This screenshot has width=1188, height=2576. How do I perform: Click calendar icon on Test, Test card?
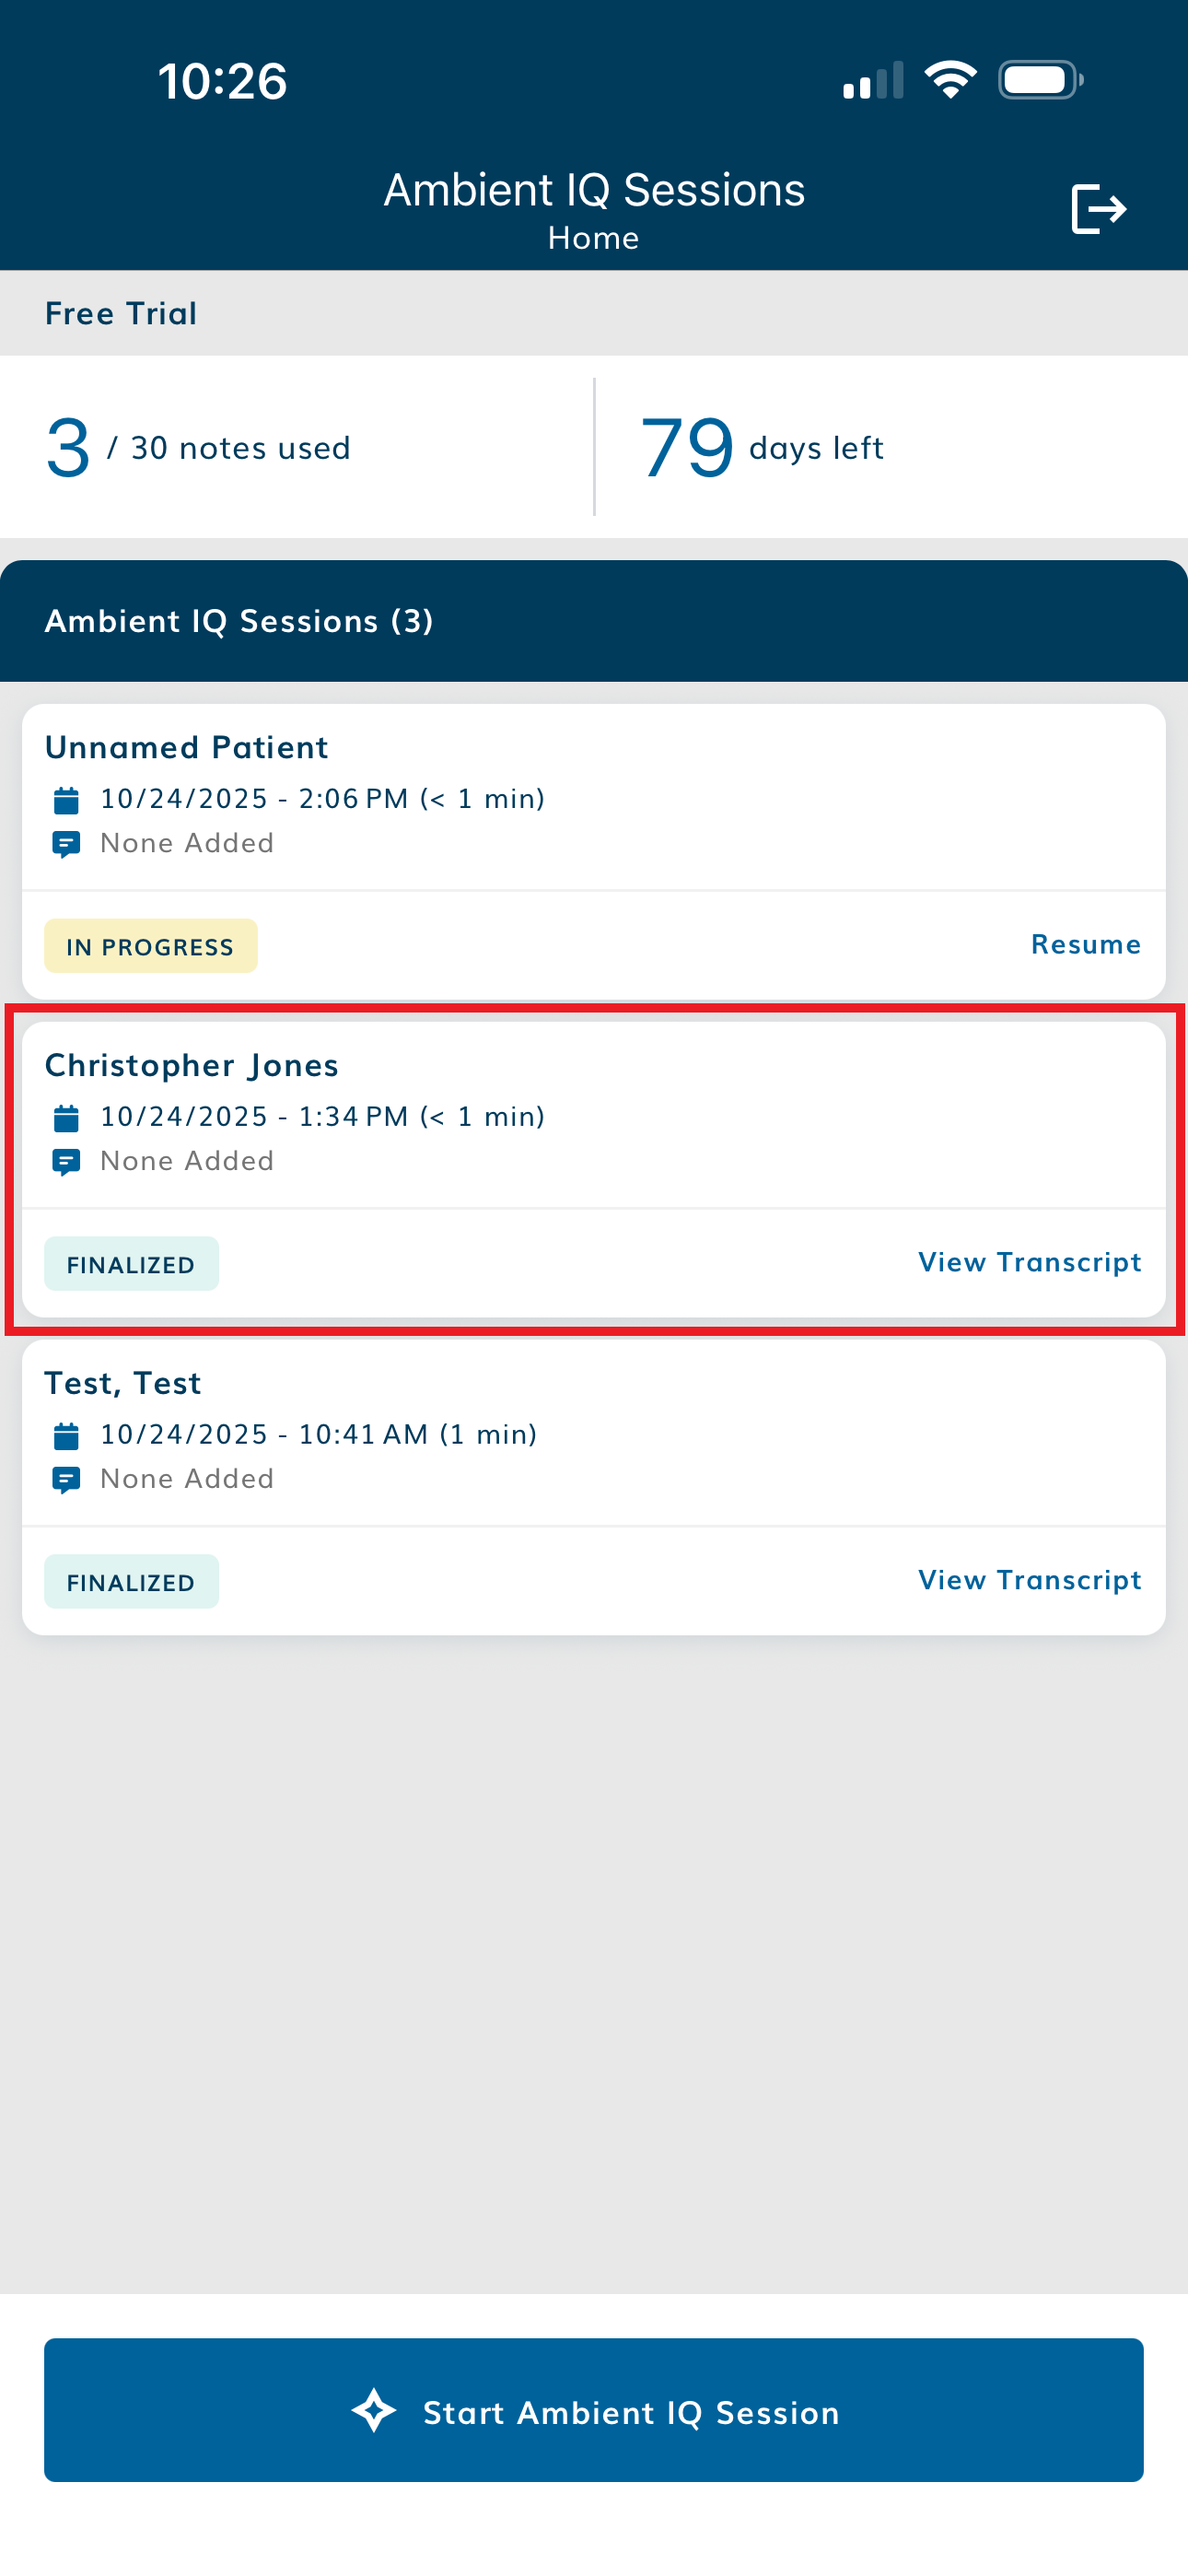pyautogui.click(x=66, y=1436)
